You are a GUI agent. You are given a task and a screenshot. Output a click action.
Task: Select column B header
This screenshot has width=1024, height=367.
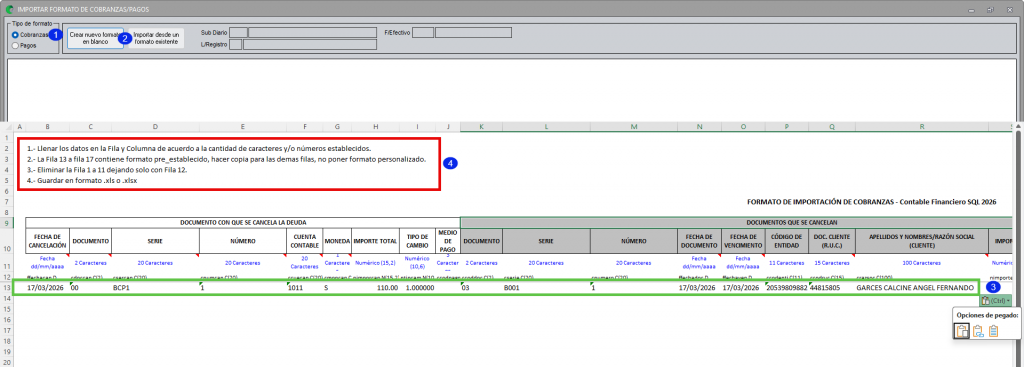point(48,126)
